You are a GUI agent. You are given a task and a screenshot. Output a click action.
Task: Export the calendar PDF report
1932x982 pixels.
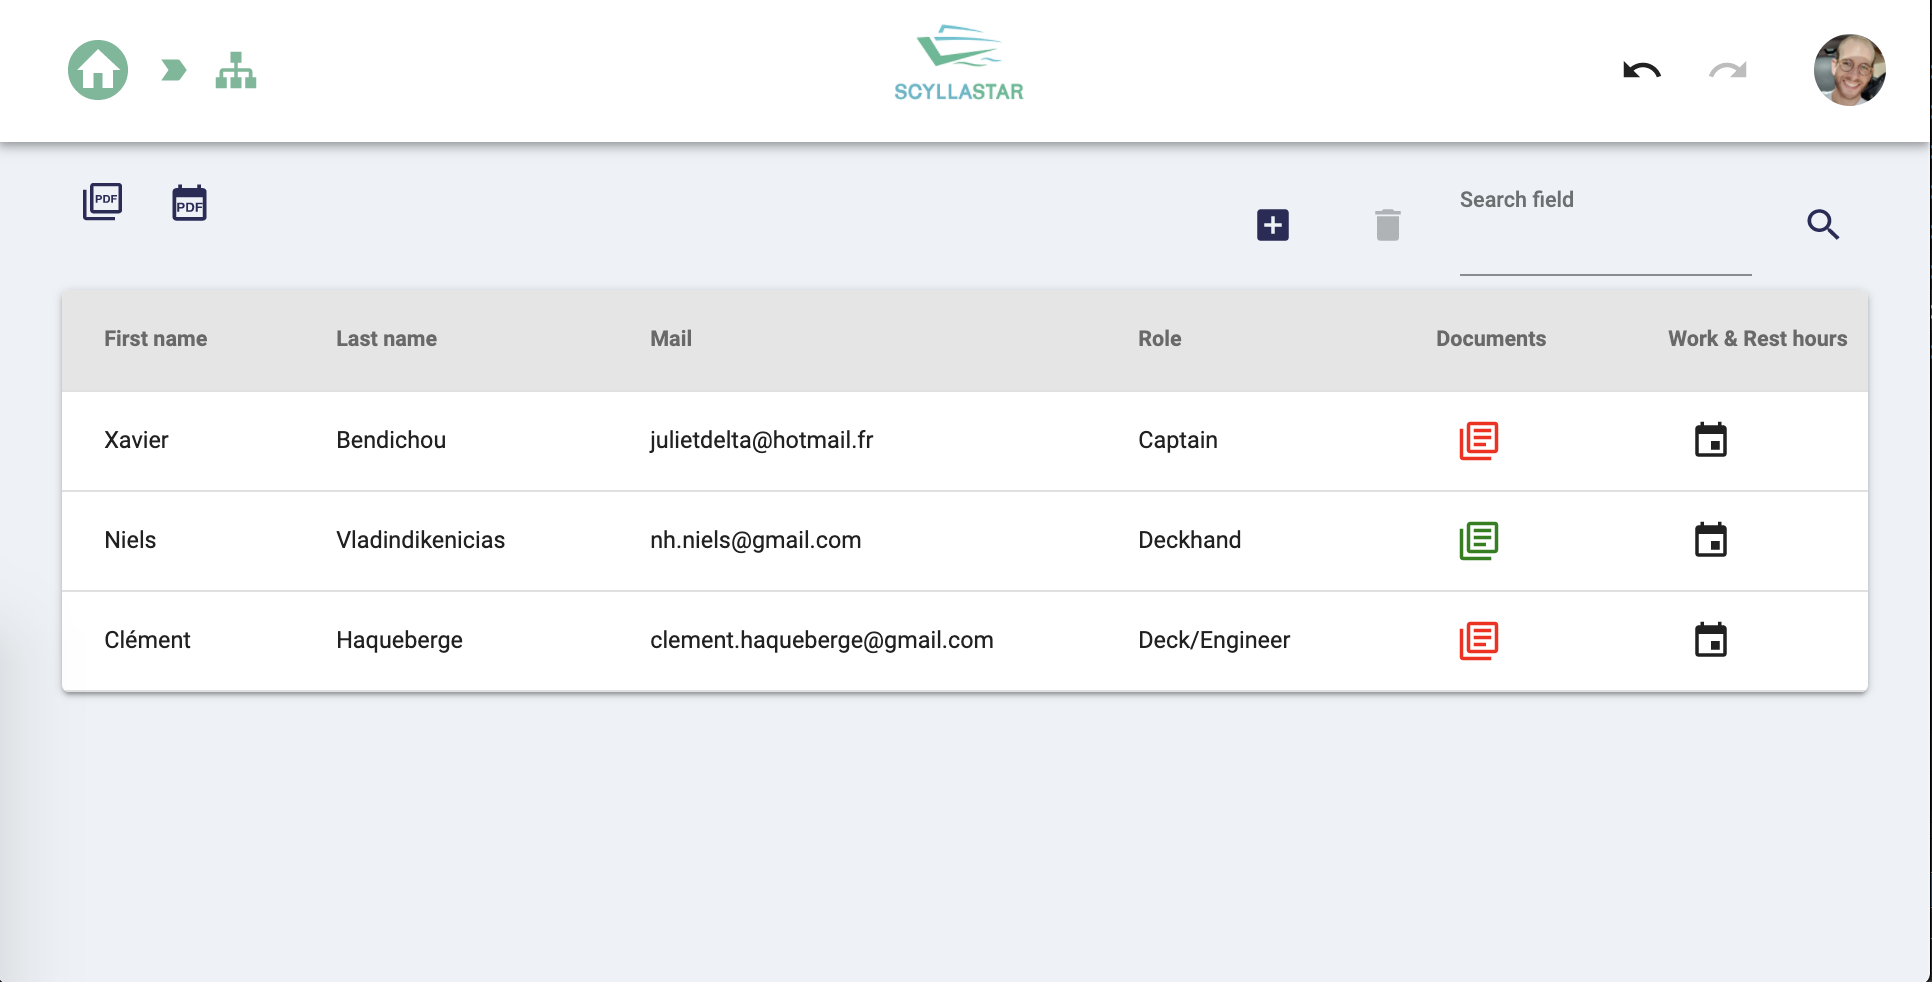189,203
